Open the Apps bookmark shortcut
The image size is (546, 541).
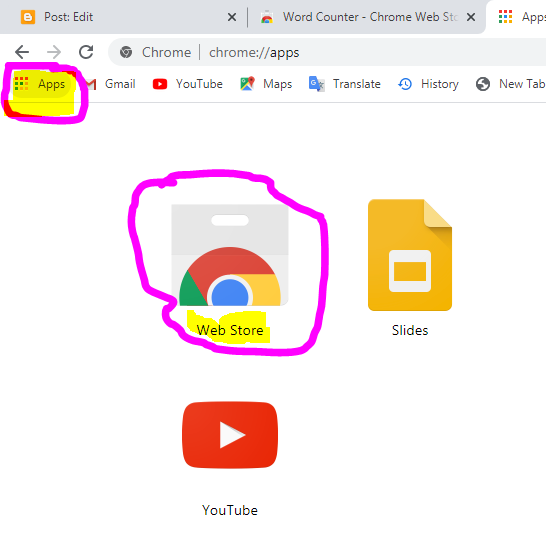40,84
